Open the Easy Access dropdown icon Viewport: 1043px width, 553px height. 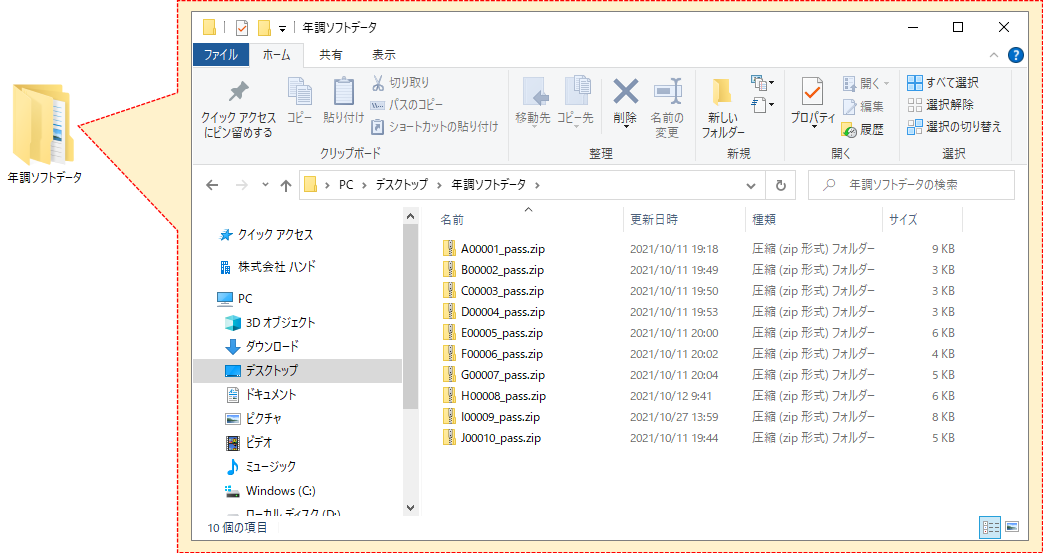(762, 104)
